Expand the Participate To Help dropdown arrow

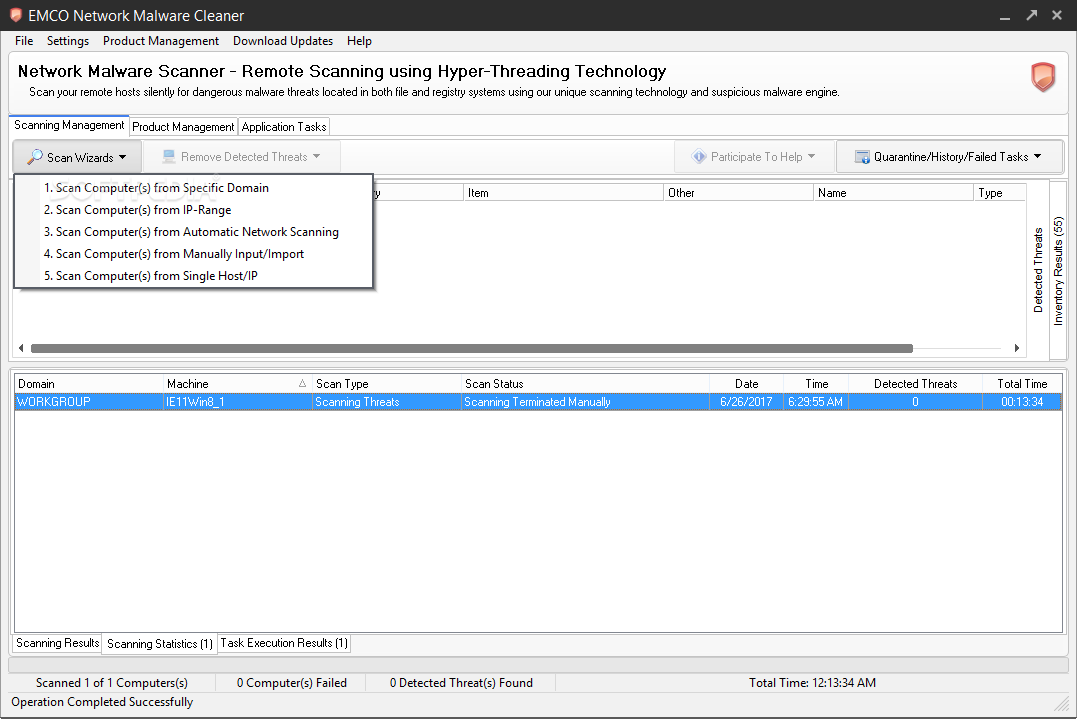click(x=811, y=157)
